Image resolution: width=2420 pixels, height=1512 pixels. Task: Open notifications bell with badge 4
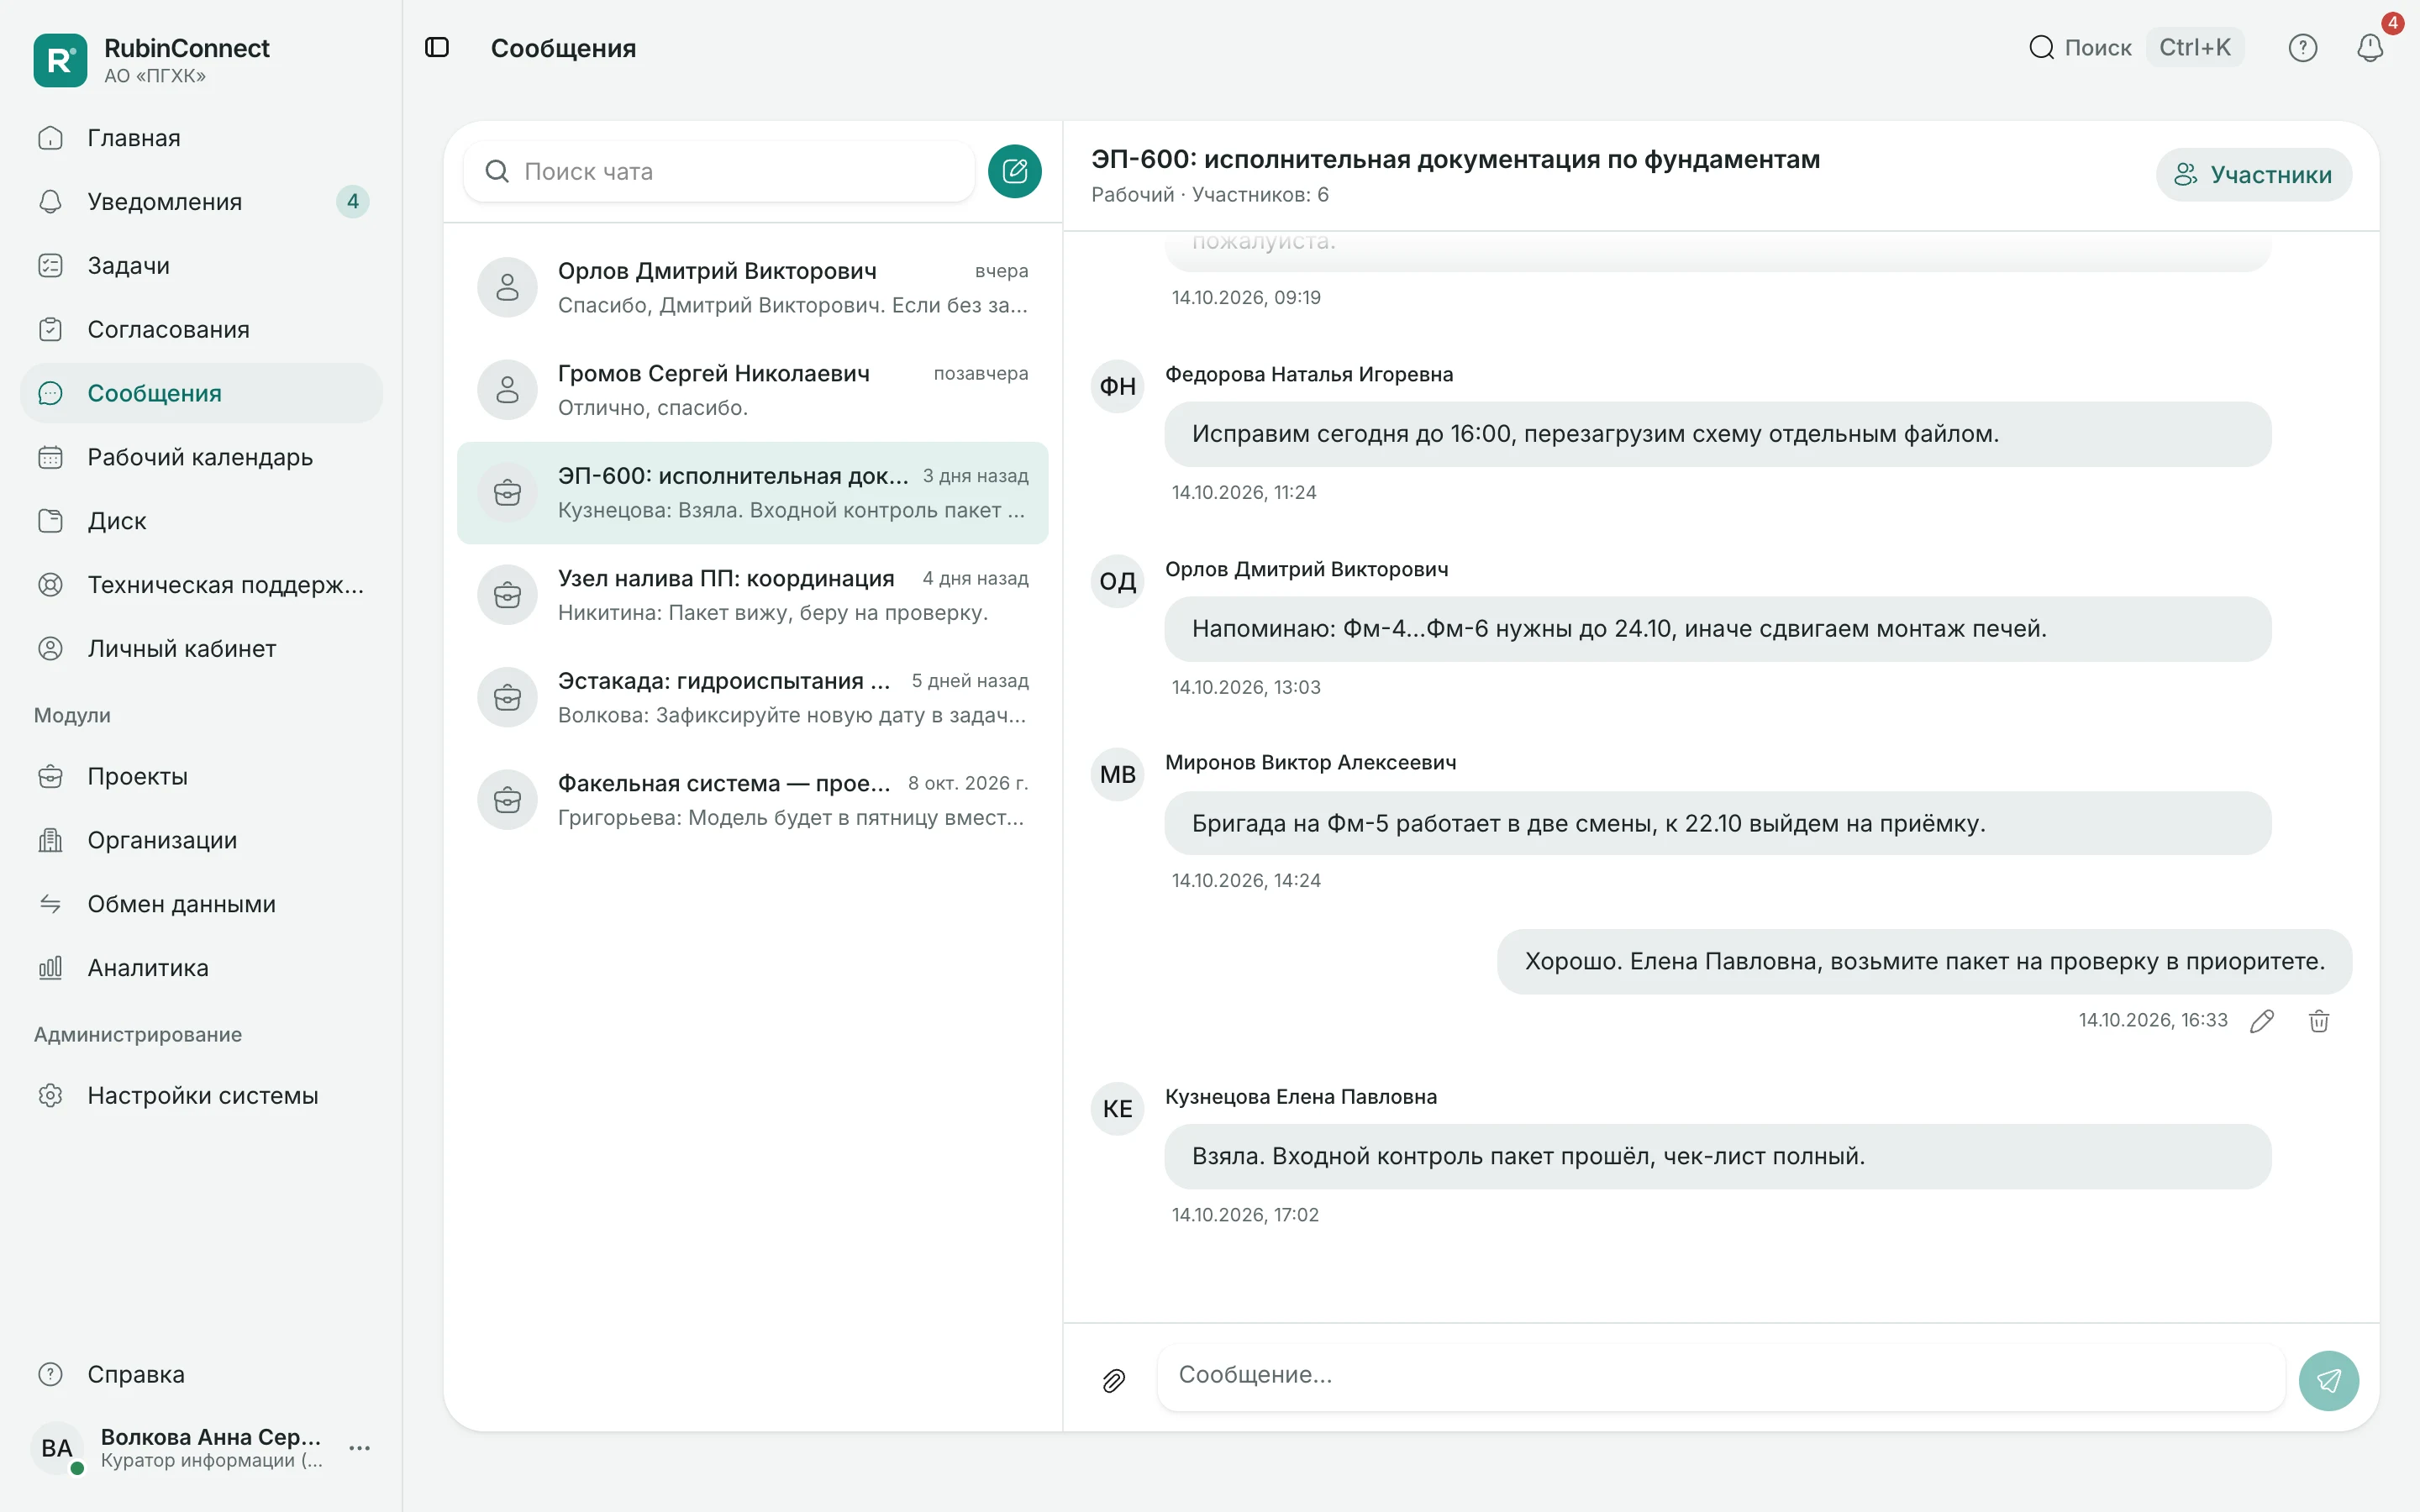(x=2369, y=47)
